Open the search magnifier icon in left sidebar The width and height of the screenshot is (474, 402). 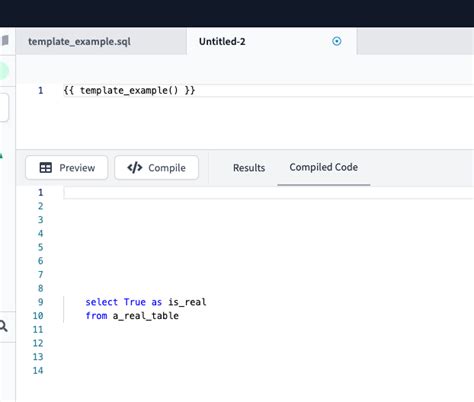click(x=3, y=326)
